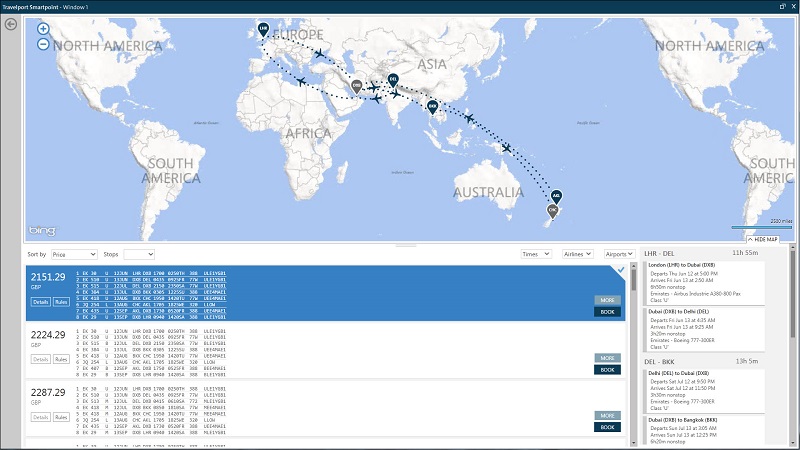Click the itinerary panel scrollbar thumb
800x450 pixels.
tap(793, 293)
